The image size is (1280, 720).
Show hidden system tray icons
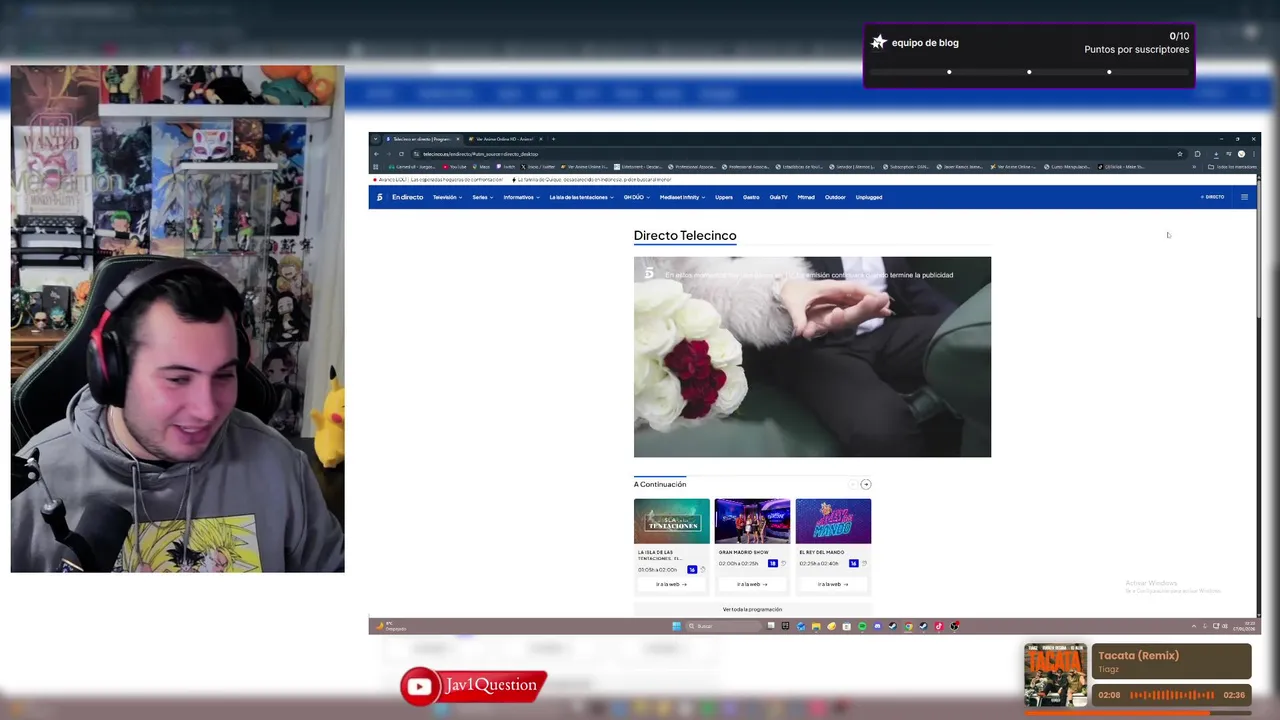click(x=1193, y=626)
